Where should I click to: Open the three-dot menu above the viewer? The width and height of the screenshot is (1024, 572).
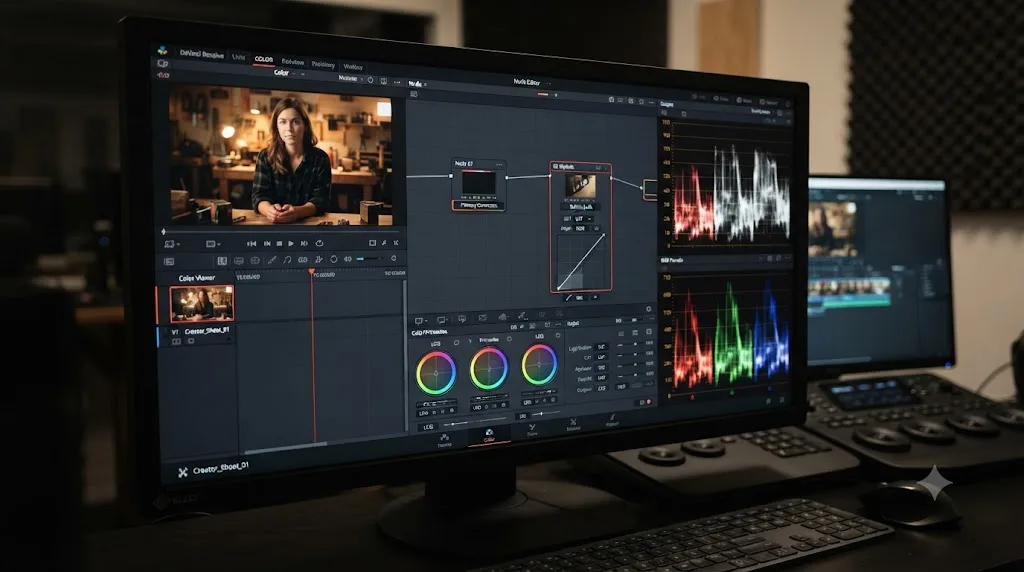point(396,82)
